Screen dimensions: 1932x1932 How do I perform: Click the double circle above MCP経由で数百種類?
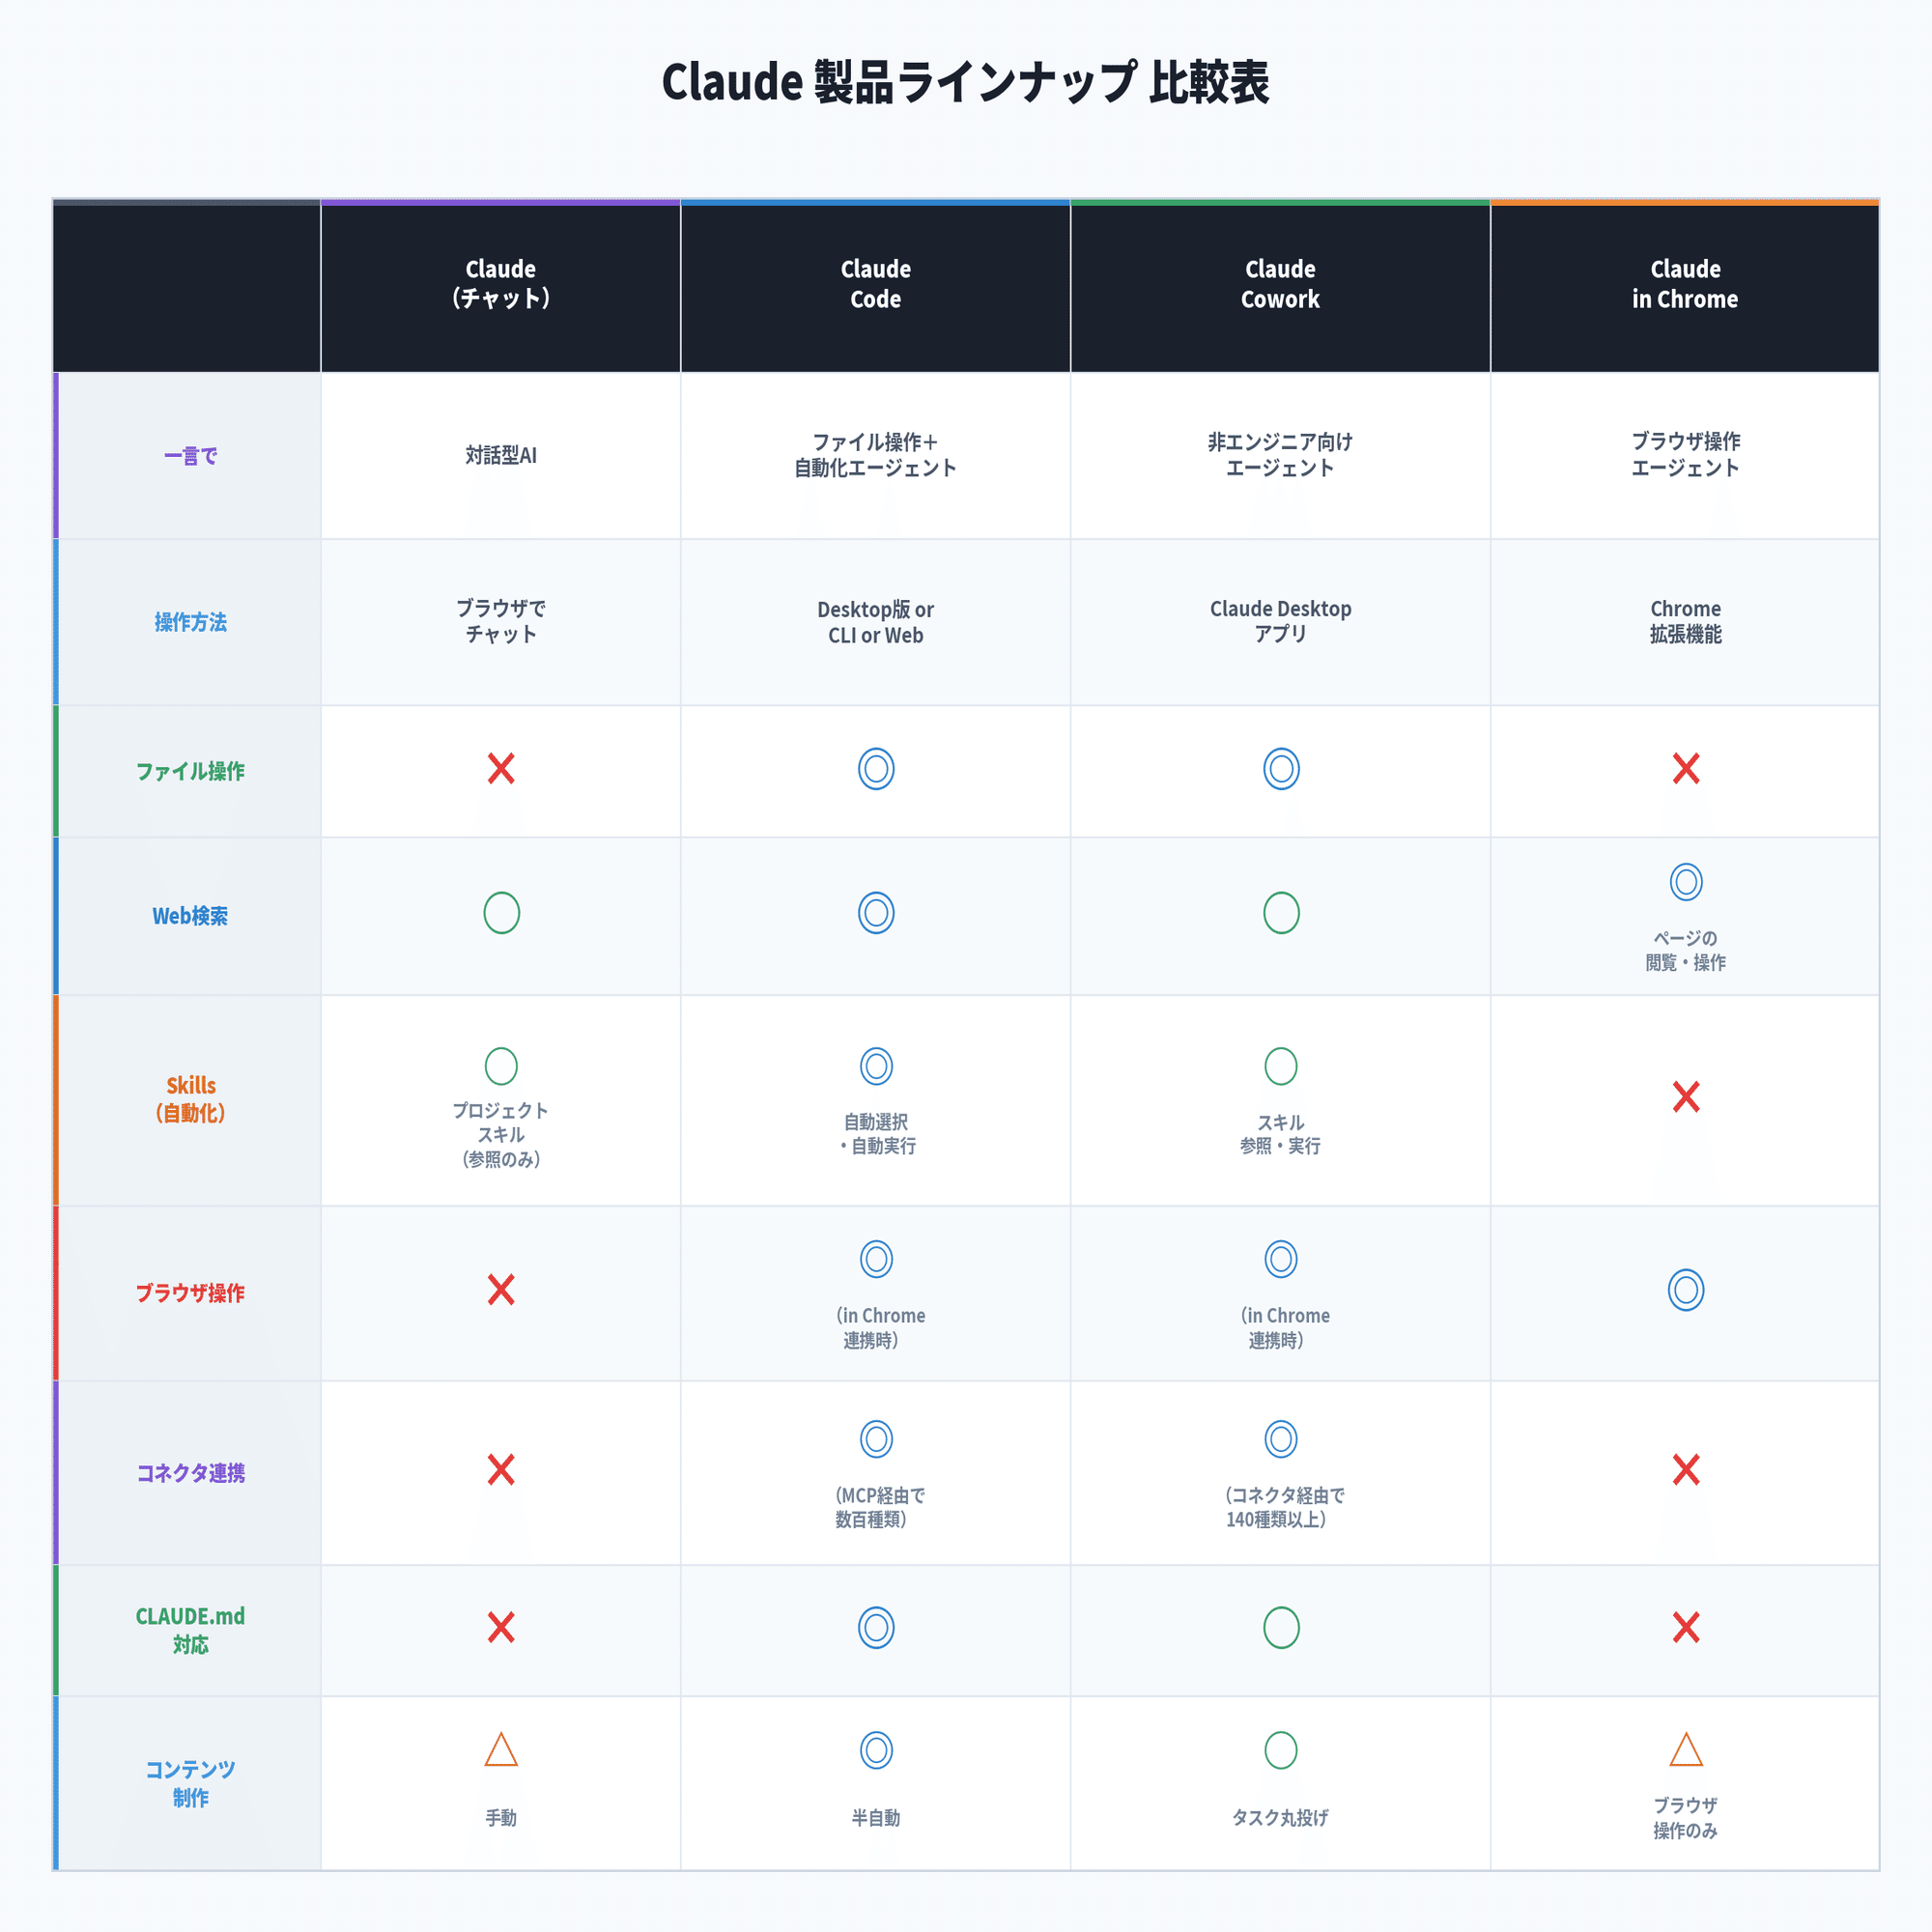tap(876, 1439)
